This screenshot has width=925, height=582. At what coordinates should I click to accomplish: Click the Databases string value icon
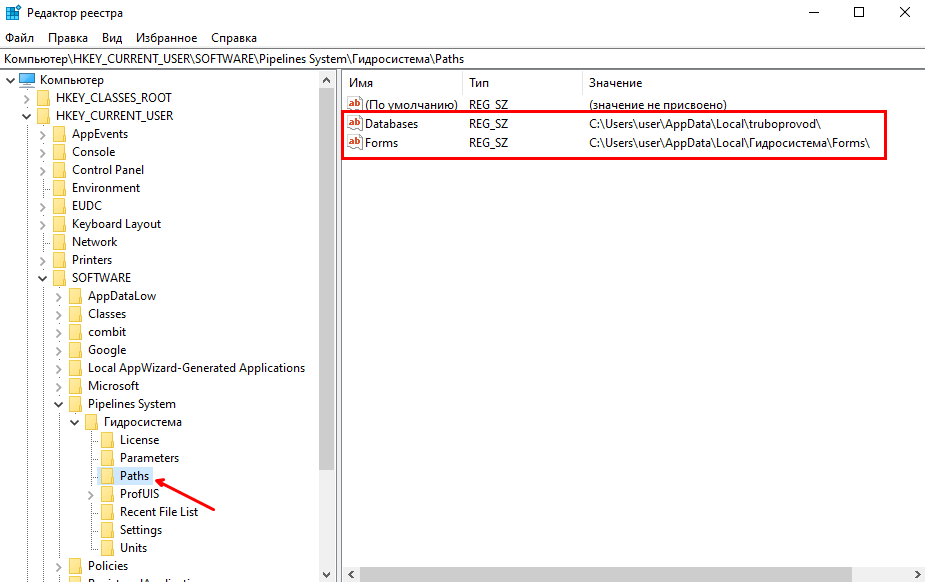354,124
